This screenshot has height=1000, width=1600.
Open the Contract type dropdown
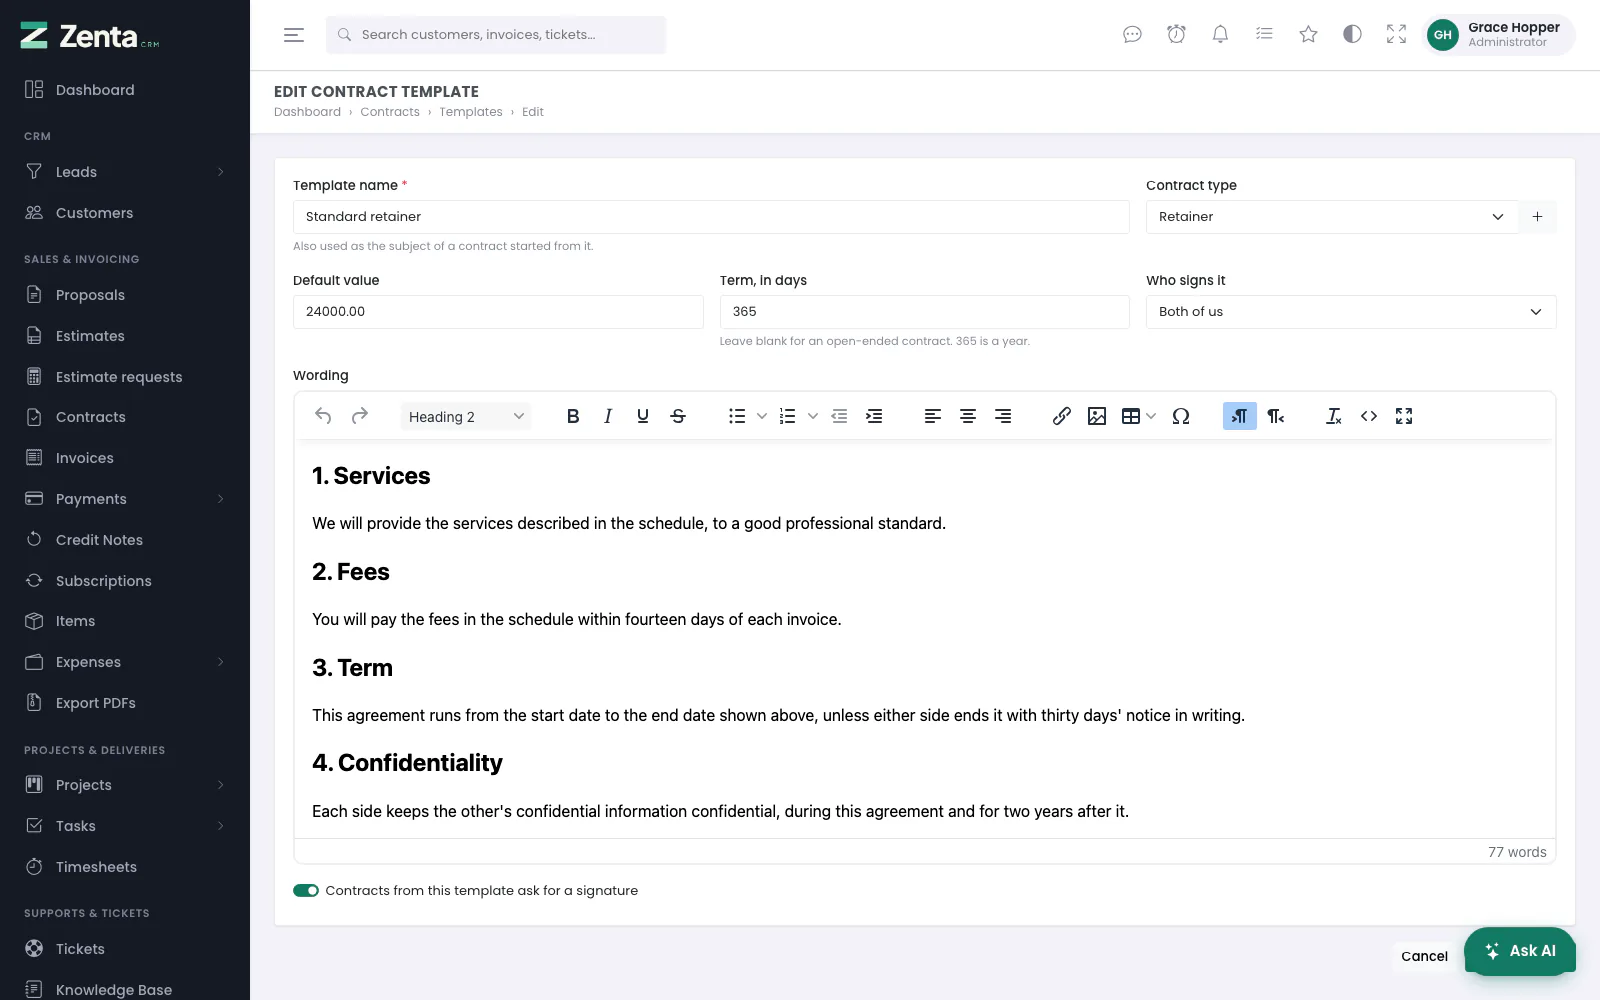click(x=1332, y=217)
